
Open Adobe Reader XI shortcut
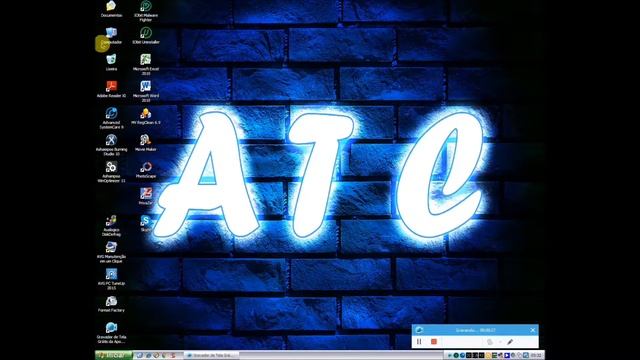(111, 89)
